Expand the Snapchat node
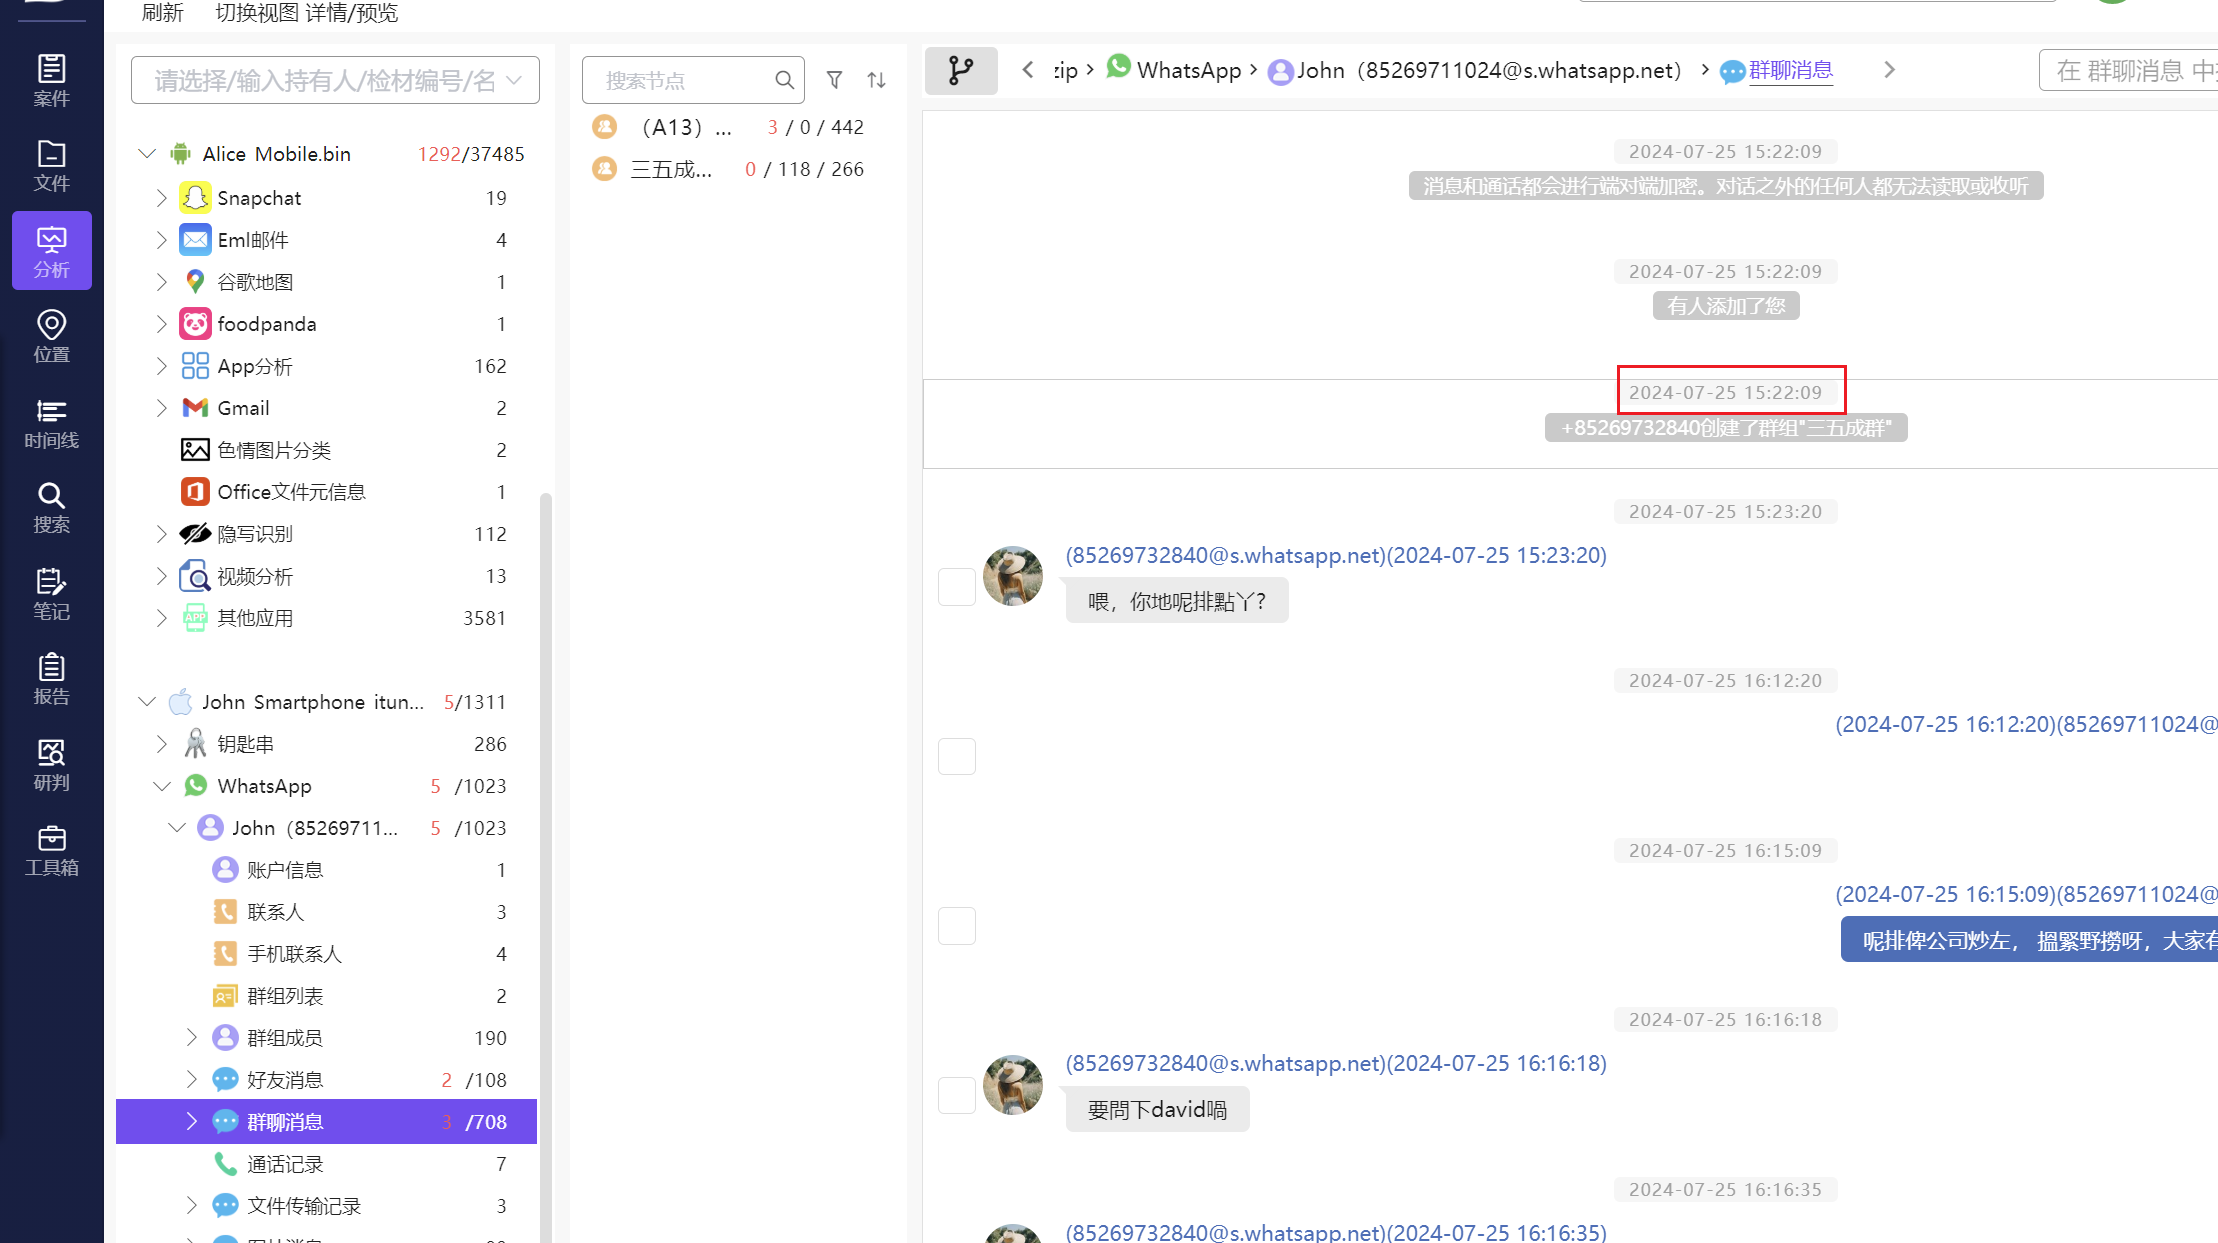This screenshot has width=2218, height=1243. pos(161,197)
